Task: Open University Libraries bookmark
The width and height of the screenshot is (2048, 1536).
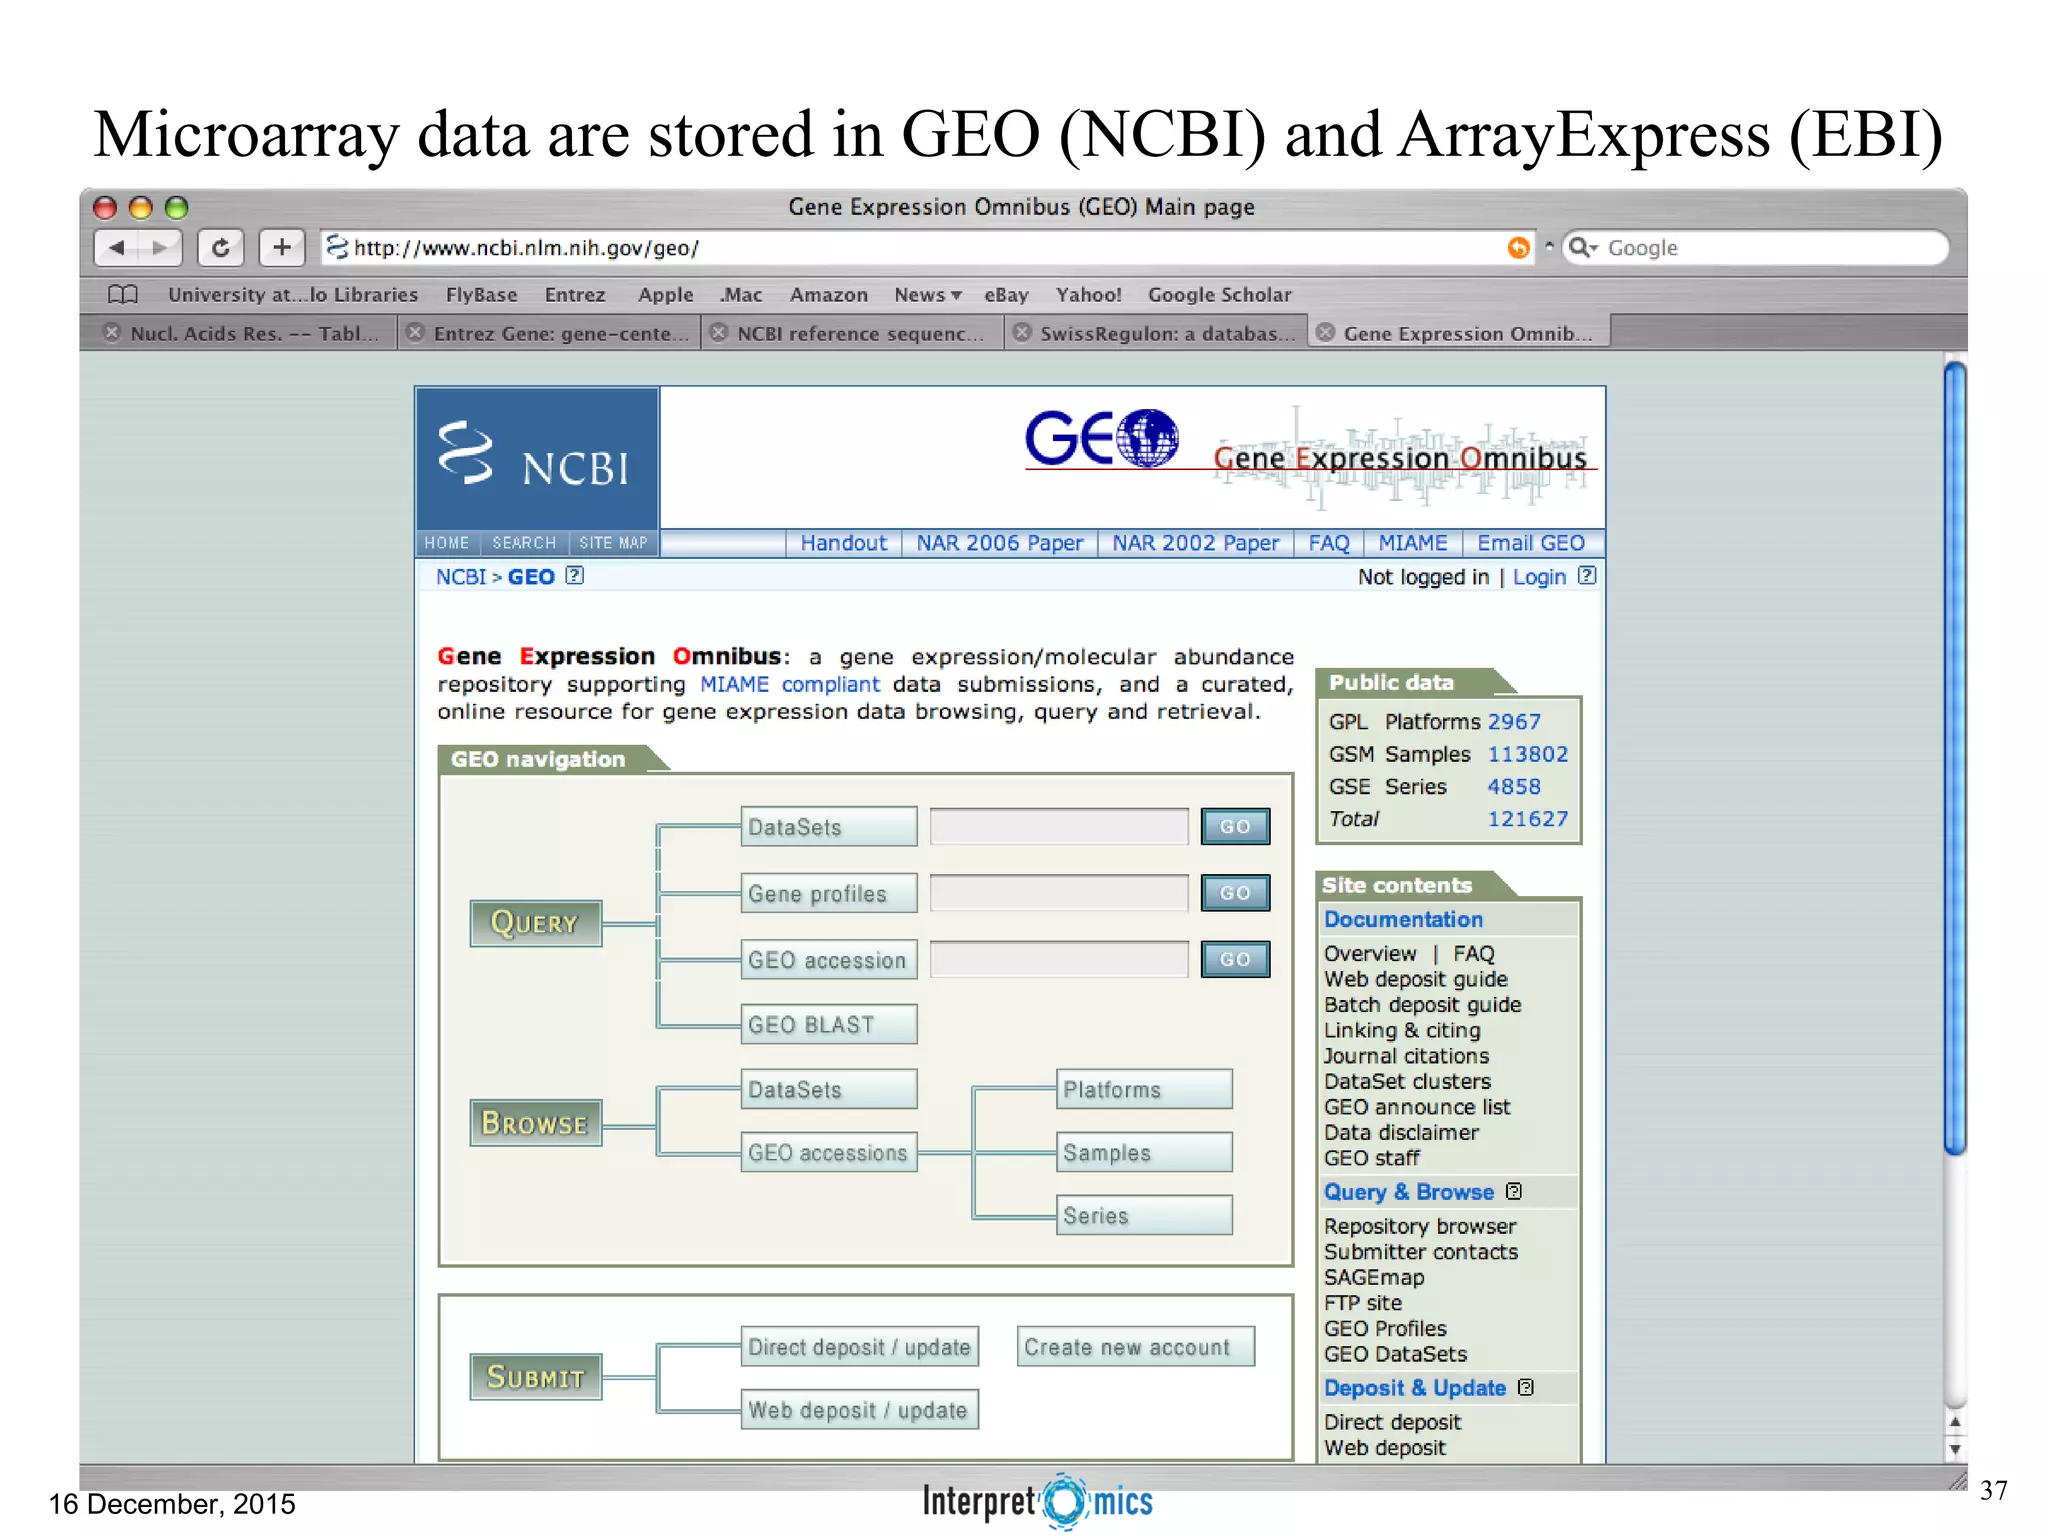Action: 293,295
